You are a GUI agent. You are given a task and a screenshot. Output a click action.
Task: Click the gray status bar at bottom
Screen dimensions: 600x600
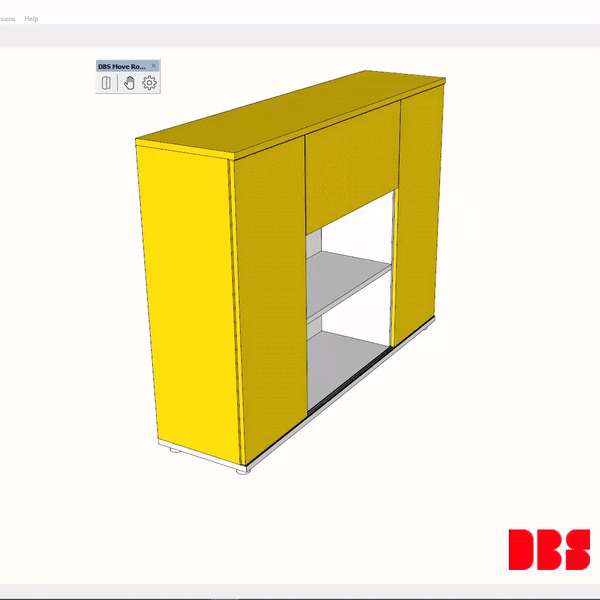300,593
